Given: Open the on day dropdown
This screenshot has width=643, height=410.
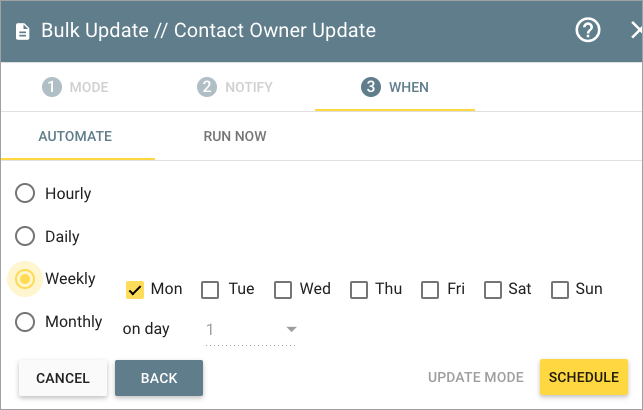Looking at the screenshot, I should click(251, 330).
